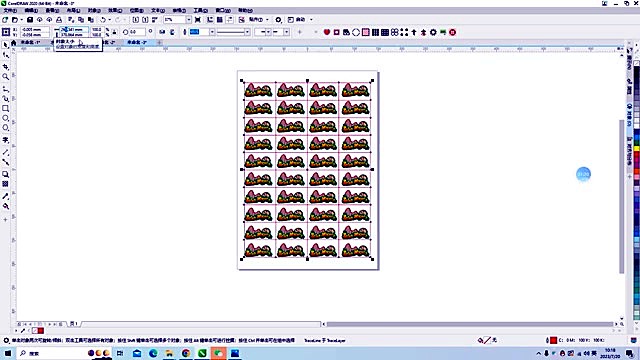Click the Publish to PDF icon

click(x=155, y=20)
